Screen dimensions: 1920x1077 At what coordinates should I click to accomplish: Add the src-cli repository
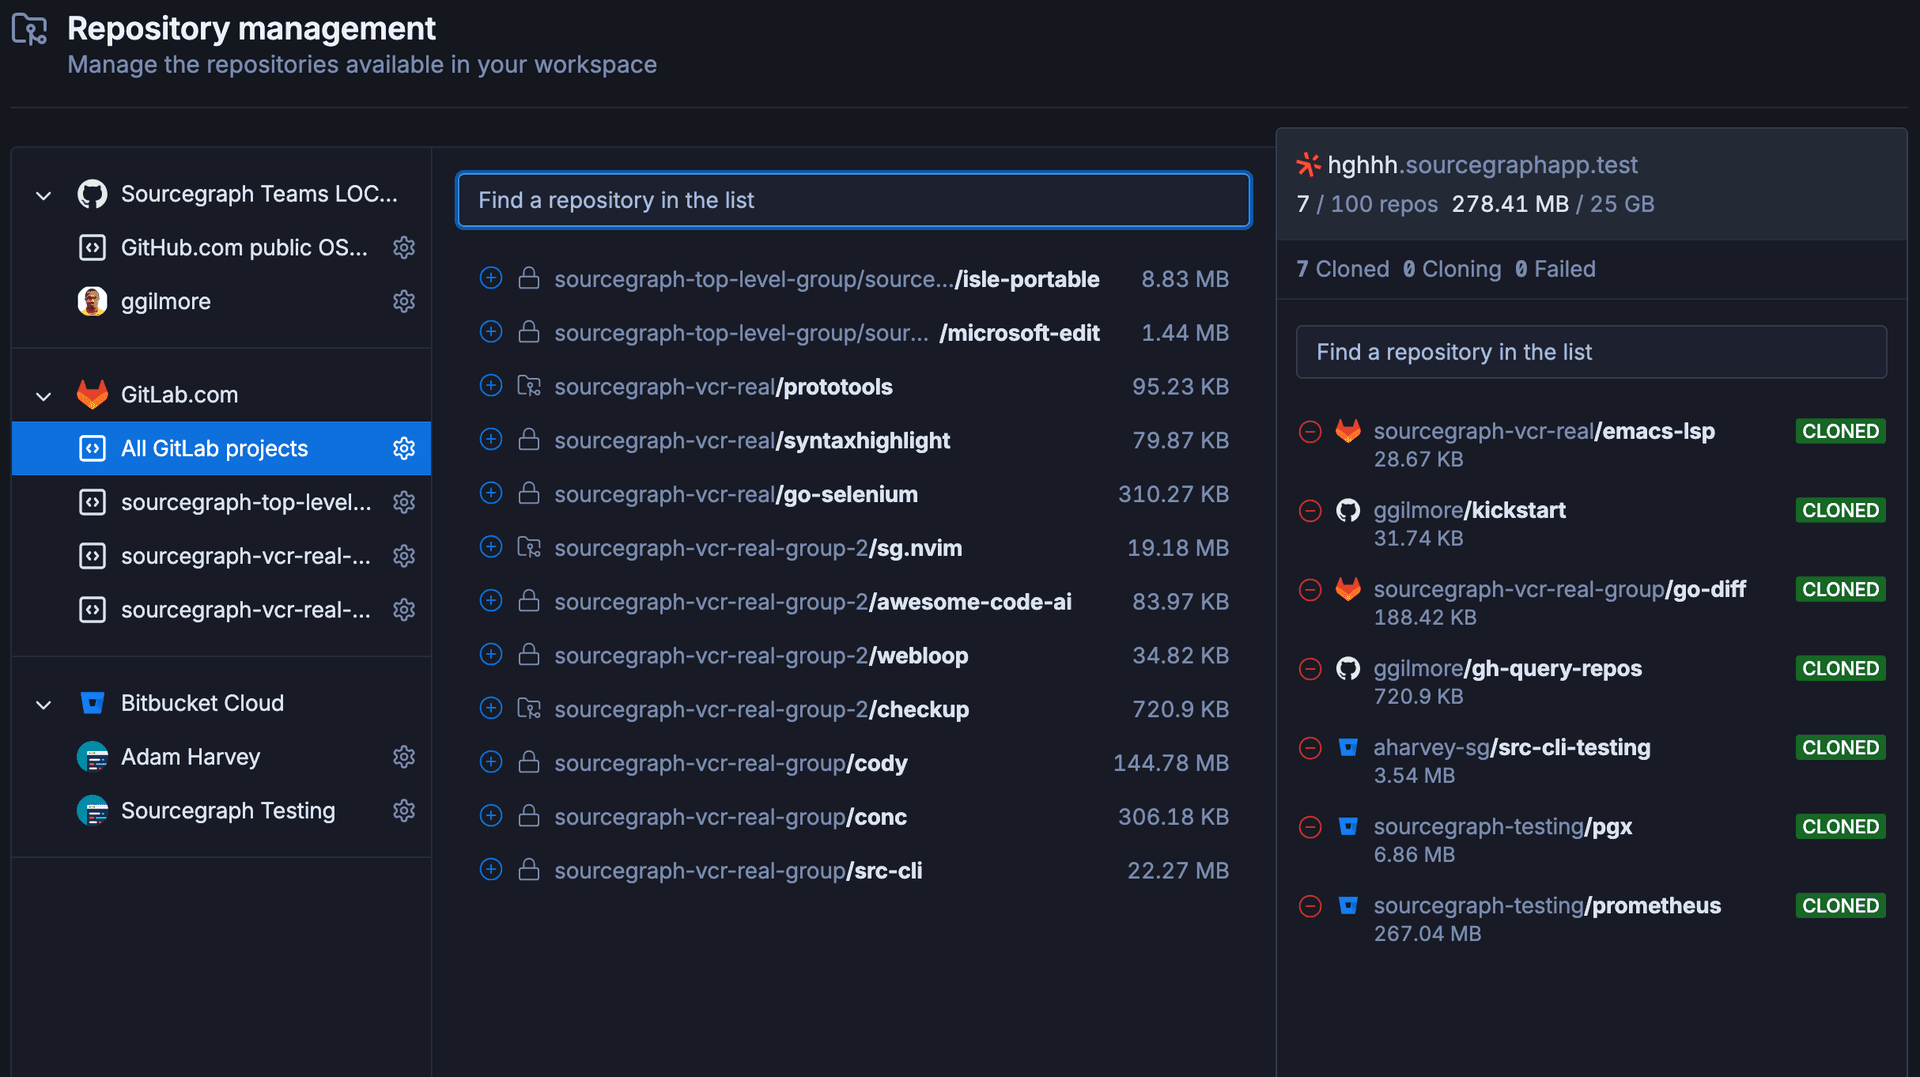[x=490, y=870]
